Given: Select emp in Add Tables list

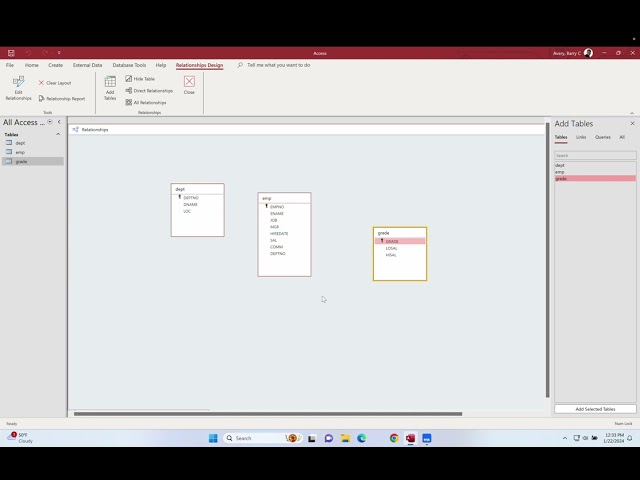Looking at the screenshot, I should click(595, 172).
